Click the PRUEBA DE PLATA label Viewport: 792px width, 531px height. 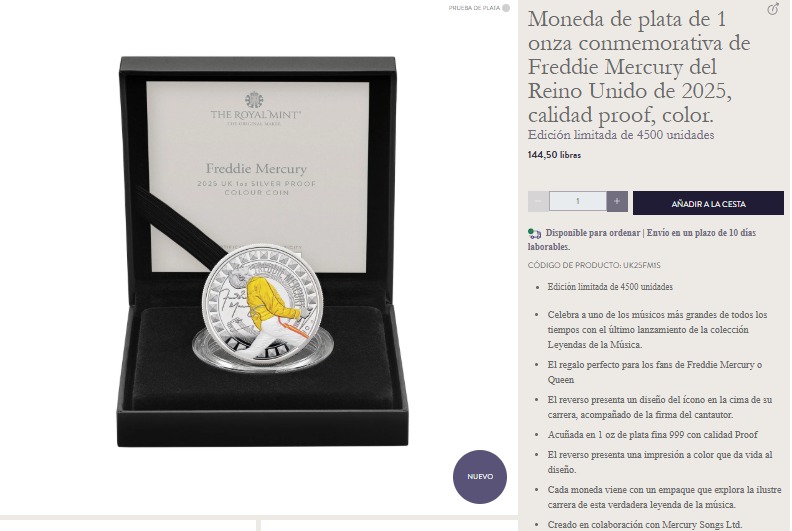tap(474, 8)
